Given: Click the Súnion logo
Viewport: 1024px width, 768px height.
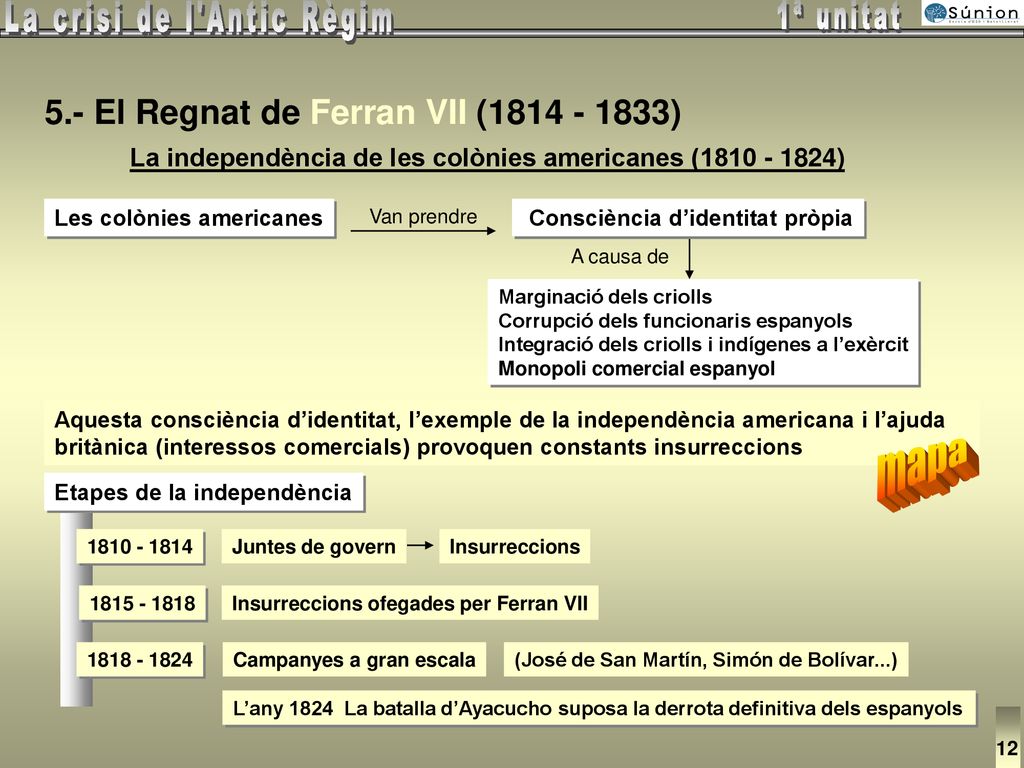Looking at the screenshot, I should 971,13.
